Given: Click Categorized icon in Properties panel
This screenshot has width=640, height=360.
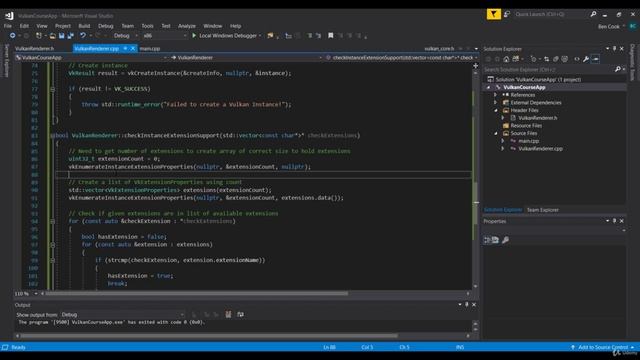Looking at the screenshot, I should [487, 240].
